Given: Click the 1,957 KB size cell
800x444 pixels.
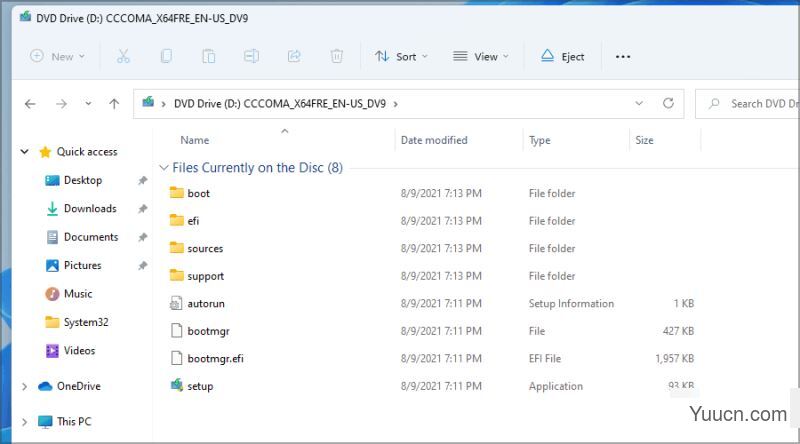Looking at the screenshot, I should (x=674, y=358).
